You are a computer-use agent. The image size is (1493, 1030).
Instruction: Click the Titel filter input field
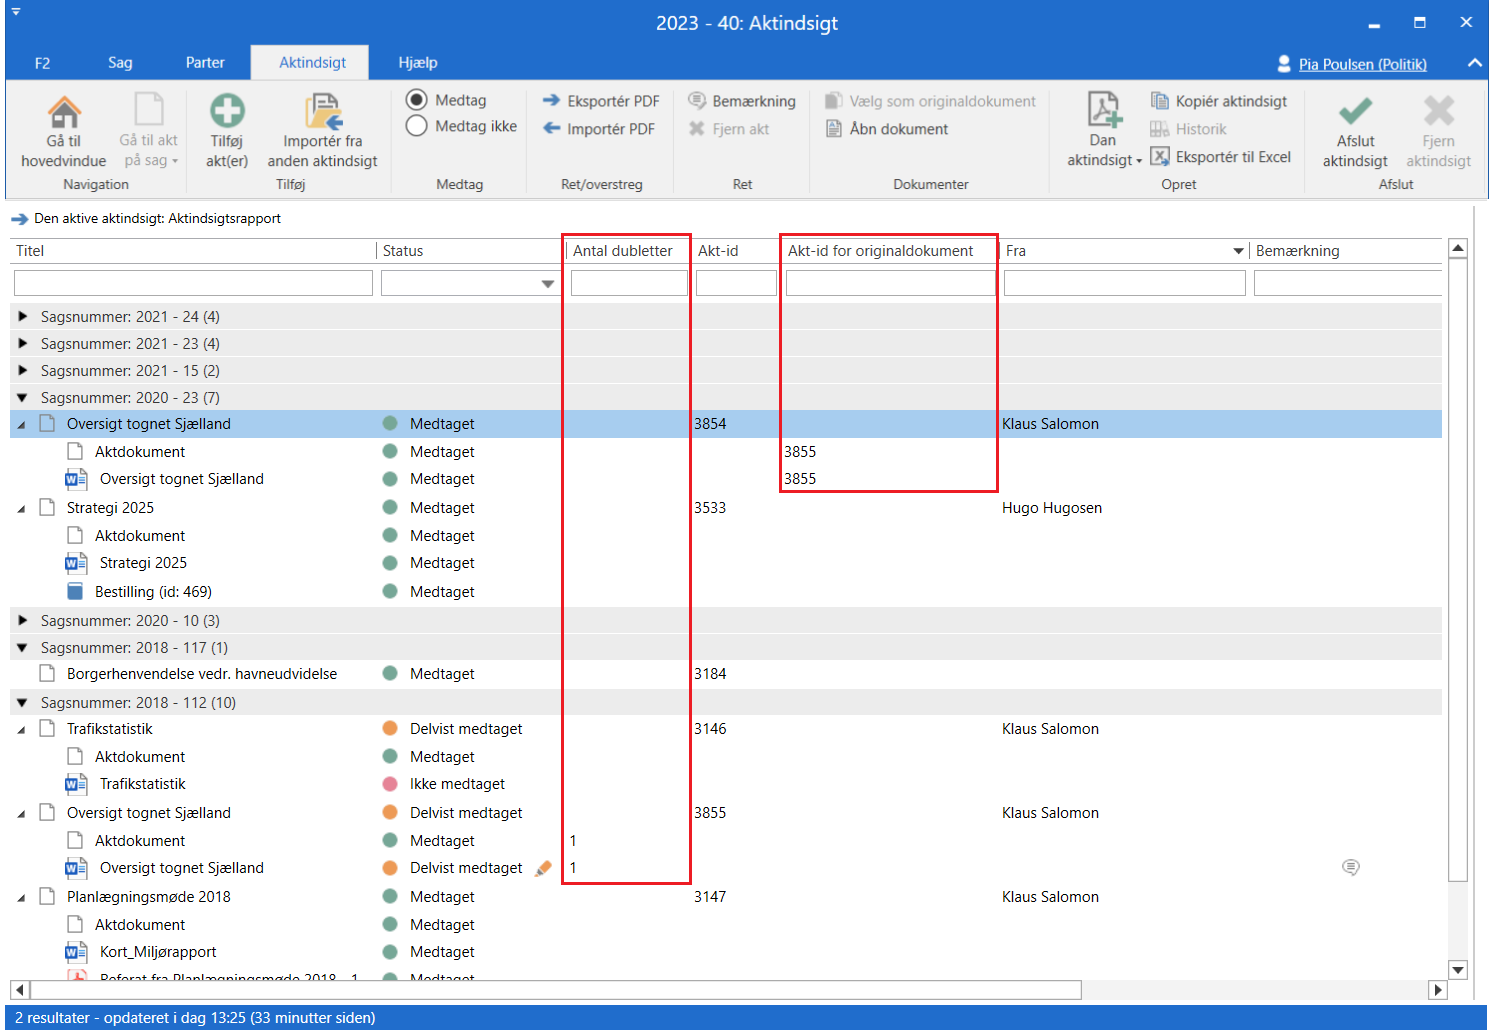(x=193, y=283)
